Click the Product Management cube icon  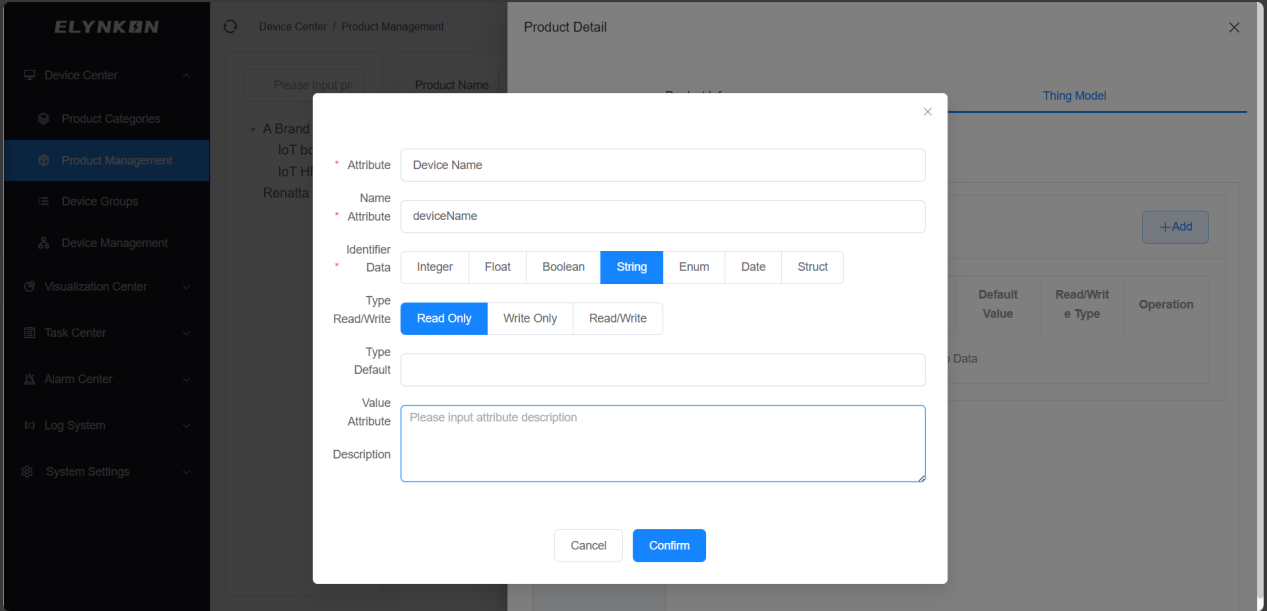(x=44, y=160)
